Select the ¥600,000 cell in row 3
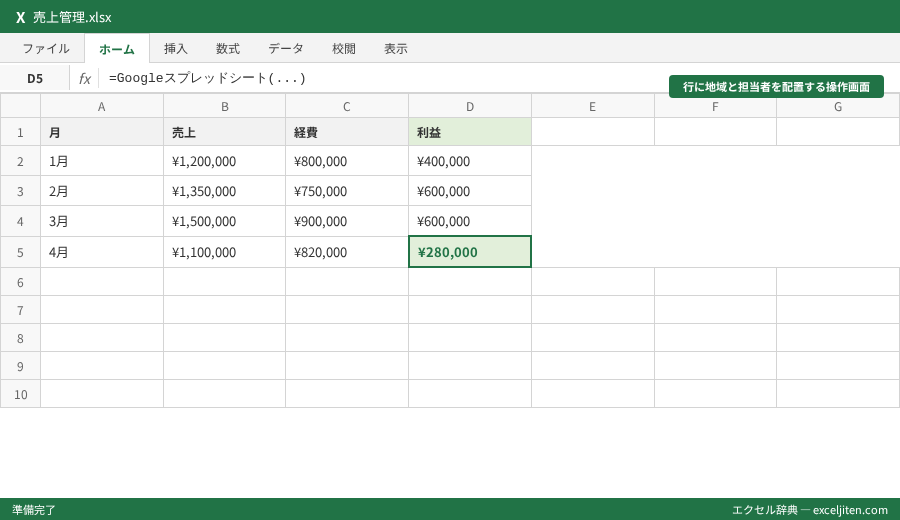900x520 pixels. 470,191
